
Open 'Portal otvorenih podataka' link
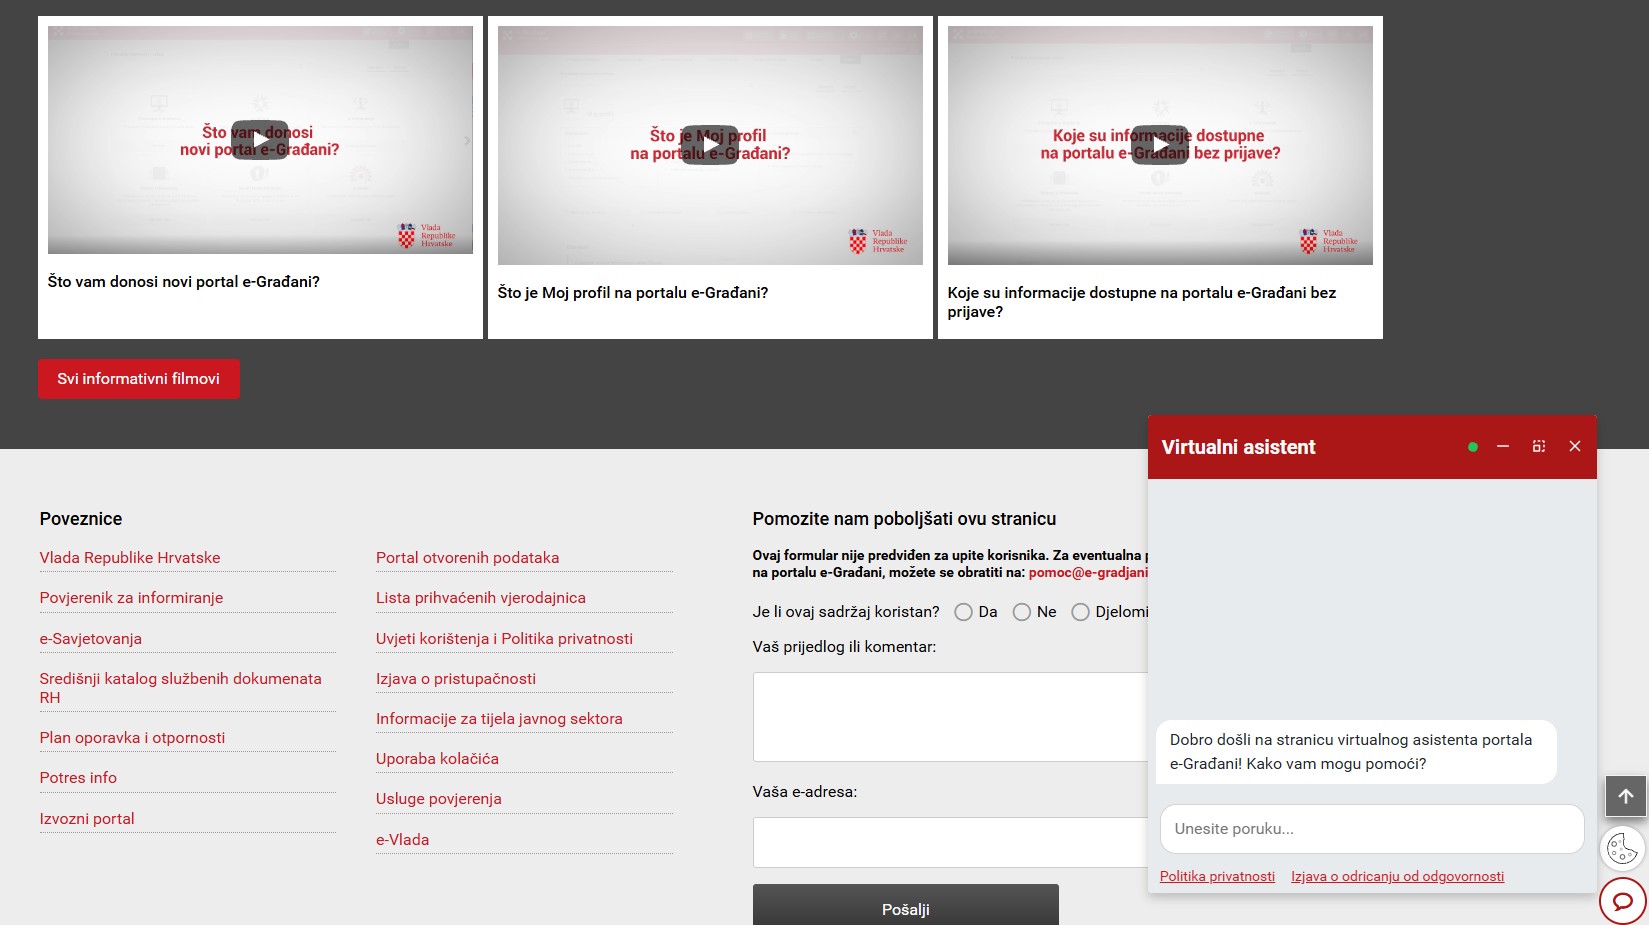pos(467,558)
